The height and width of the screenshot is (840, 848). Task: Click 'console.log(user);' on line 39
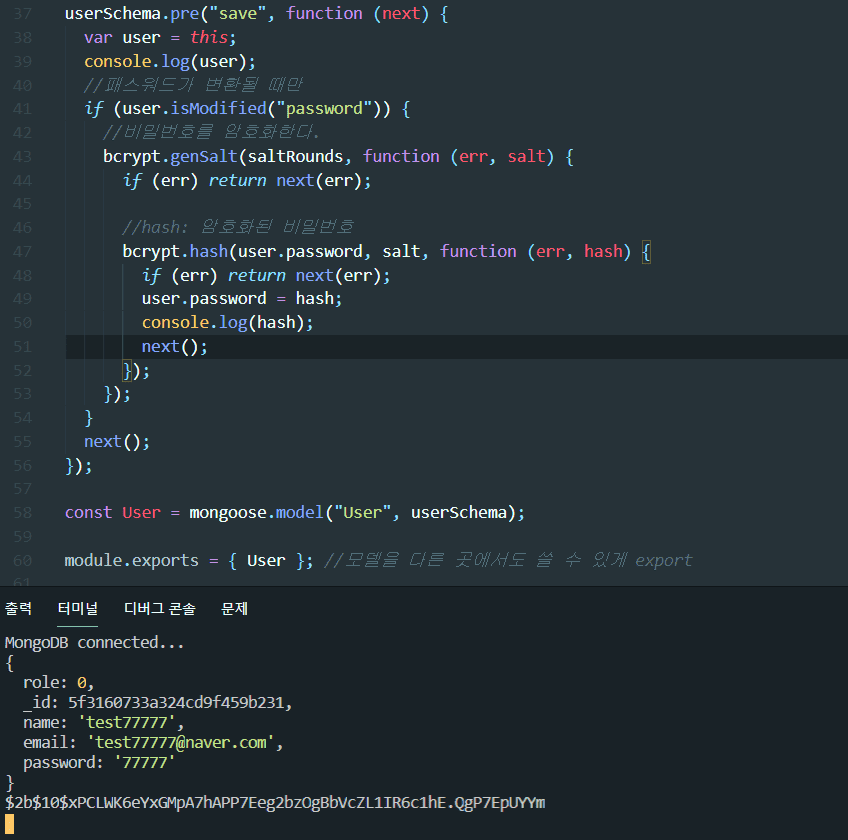click(x=170, y=61)
